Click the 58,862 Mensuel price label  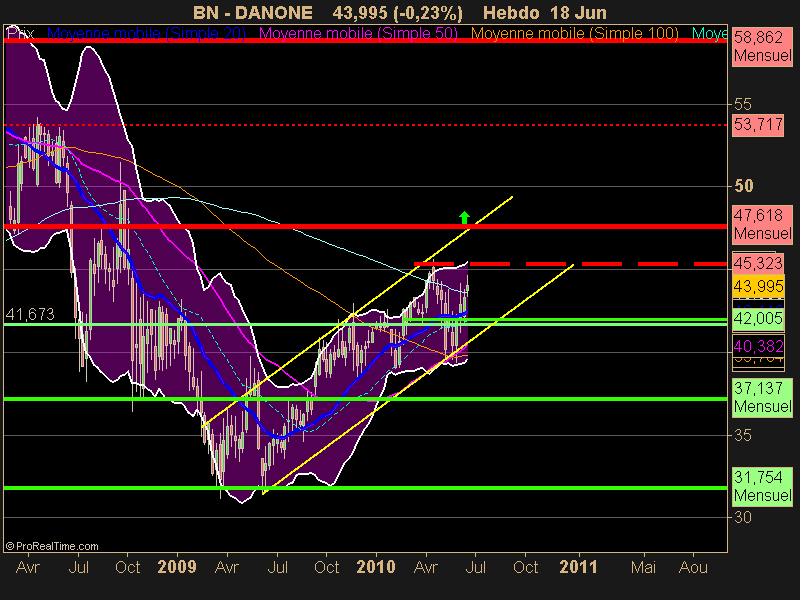point(762,46)
